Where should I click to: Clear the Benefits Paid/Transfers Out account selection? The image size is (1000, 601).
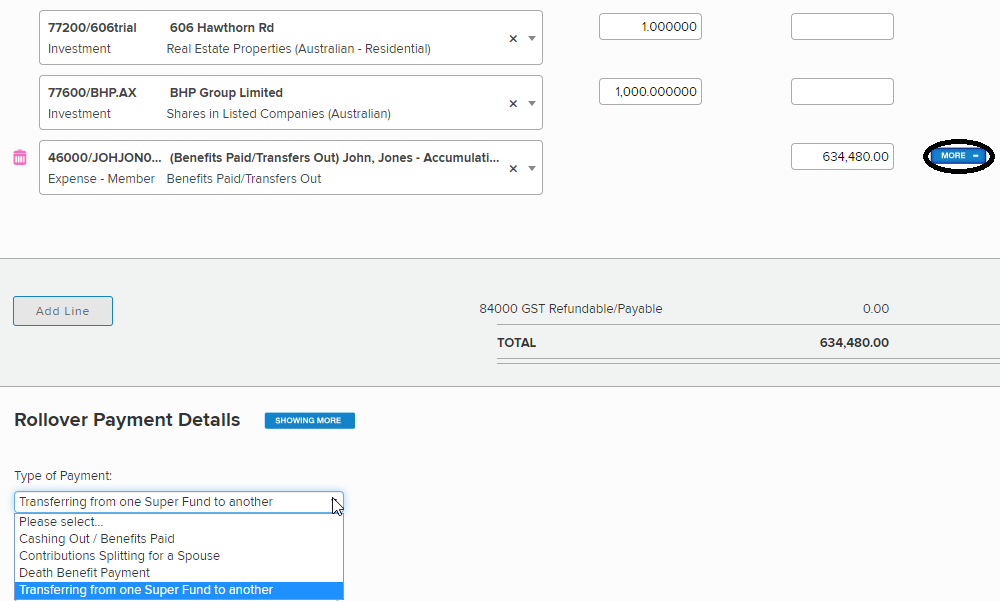pos(513,168)
